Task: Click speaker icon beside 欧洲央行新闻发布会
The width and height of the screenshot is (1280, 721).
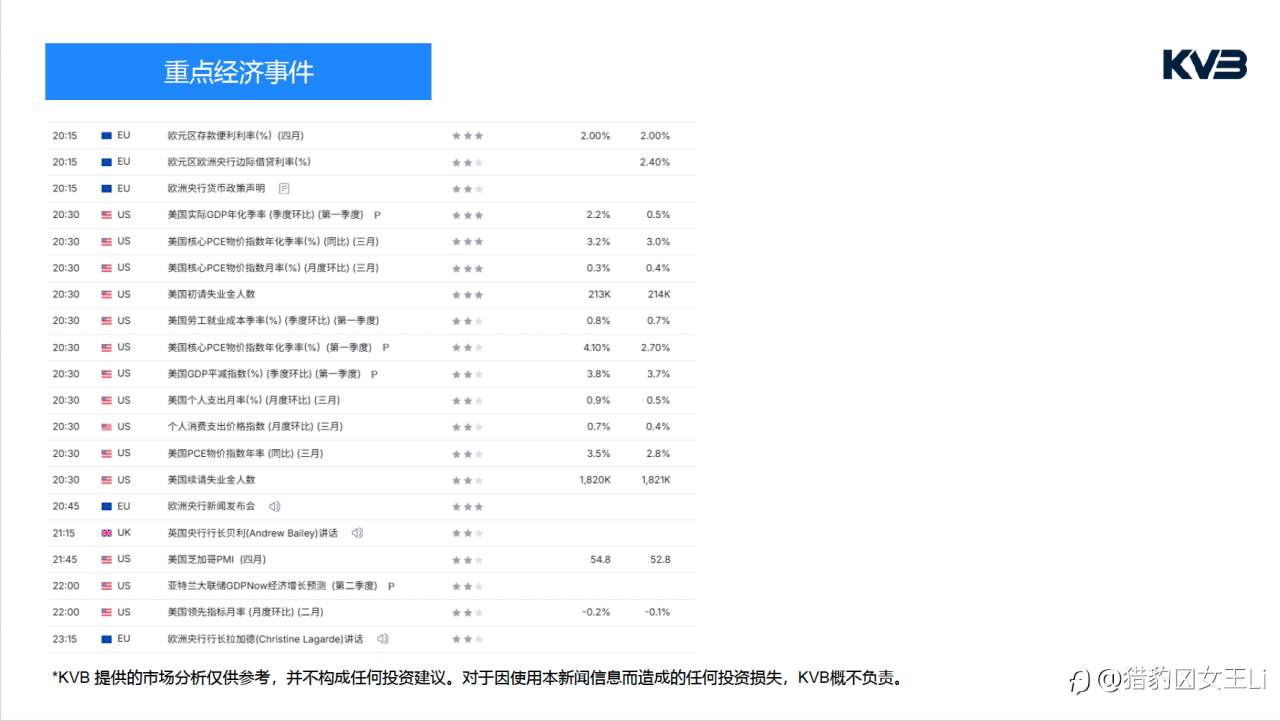Action: pos(274,506)
